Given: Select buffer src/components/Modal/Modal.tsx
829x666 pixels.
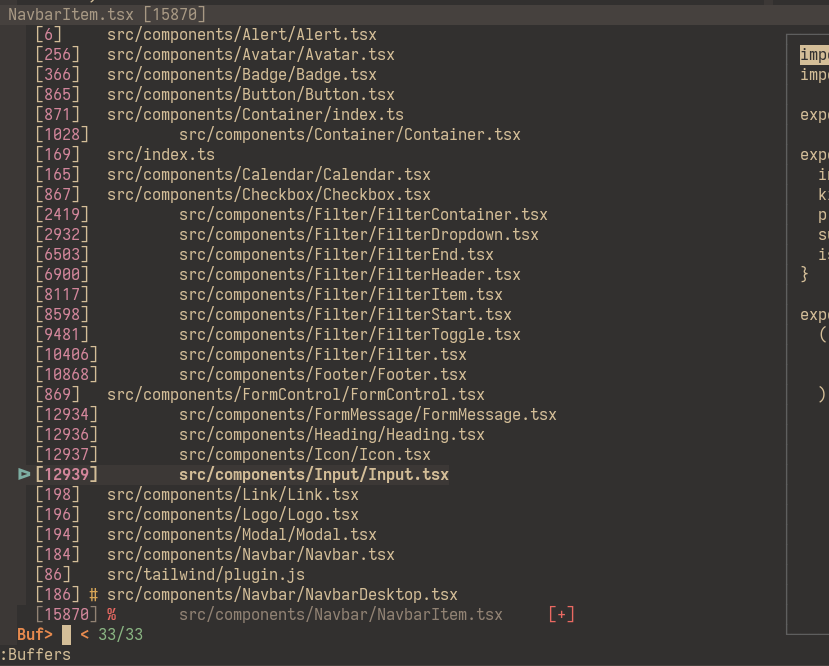Looking at the screenshot, I should pyautogui.click(x=242, y=535).
